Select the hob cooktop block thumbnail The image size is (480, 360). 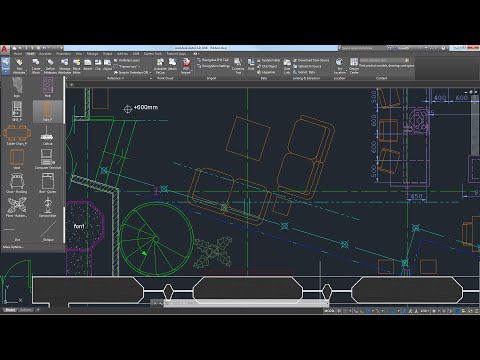click(47, 87)
